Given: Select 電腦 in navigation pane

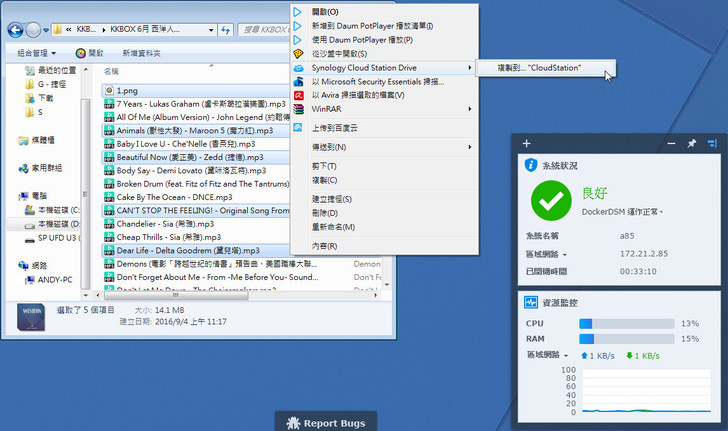Looking at the screenshot, I should pyautogui.click(x=32, y=196).
